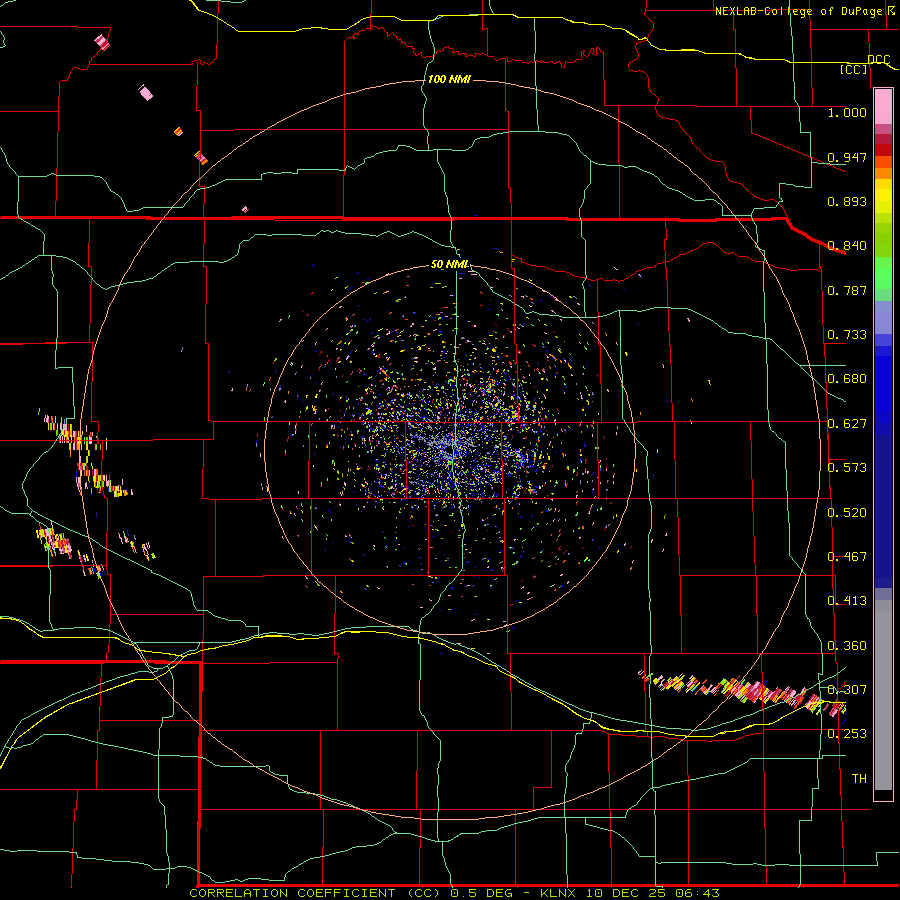This screenshot has width=900, height=900.
Task: Select the 0.680 color scale value
Action: point(847,379)
